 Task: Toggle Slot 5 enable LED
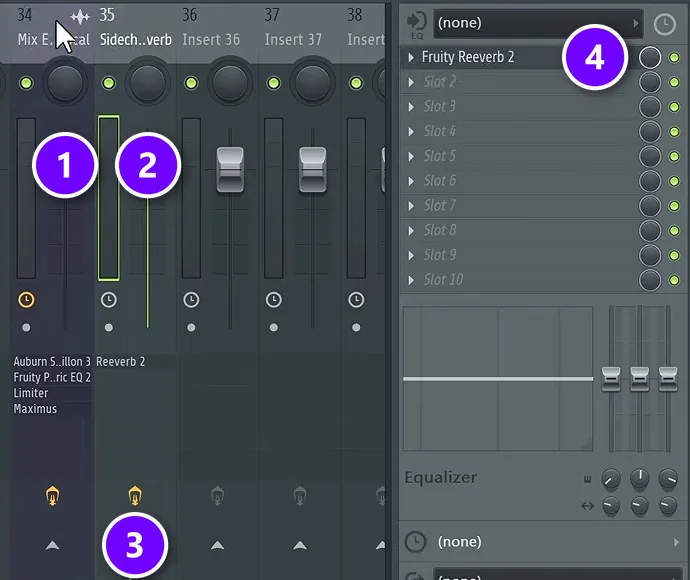click(674, 156)
